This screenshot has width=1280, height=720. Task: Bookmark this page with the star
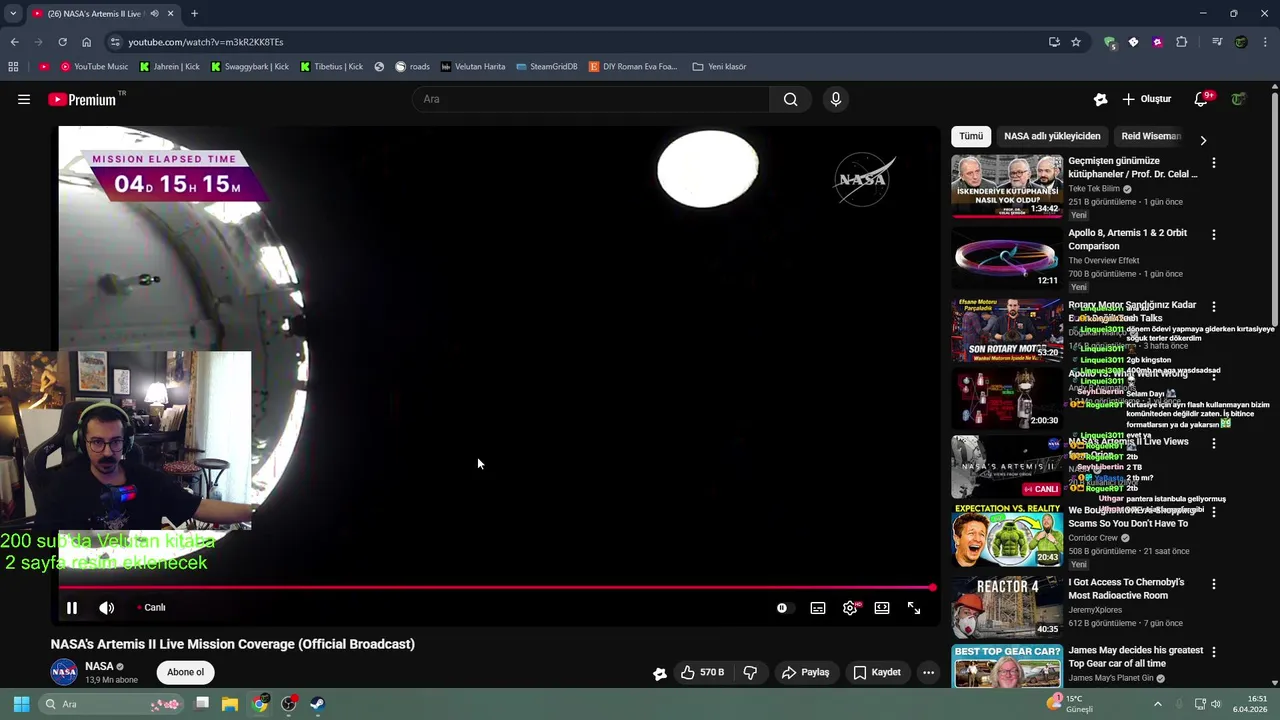coord(1076,42)
